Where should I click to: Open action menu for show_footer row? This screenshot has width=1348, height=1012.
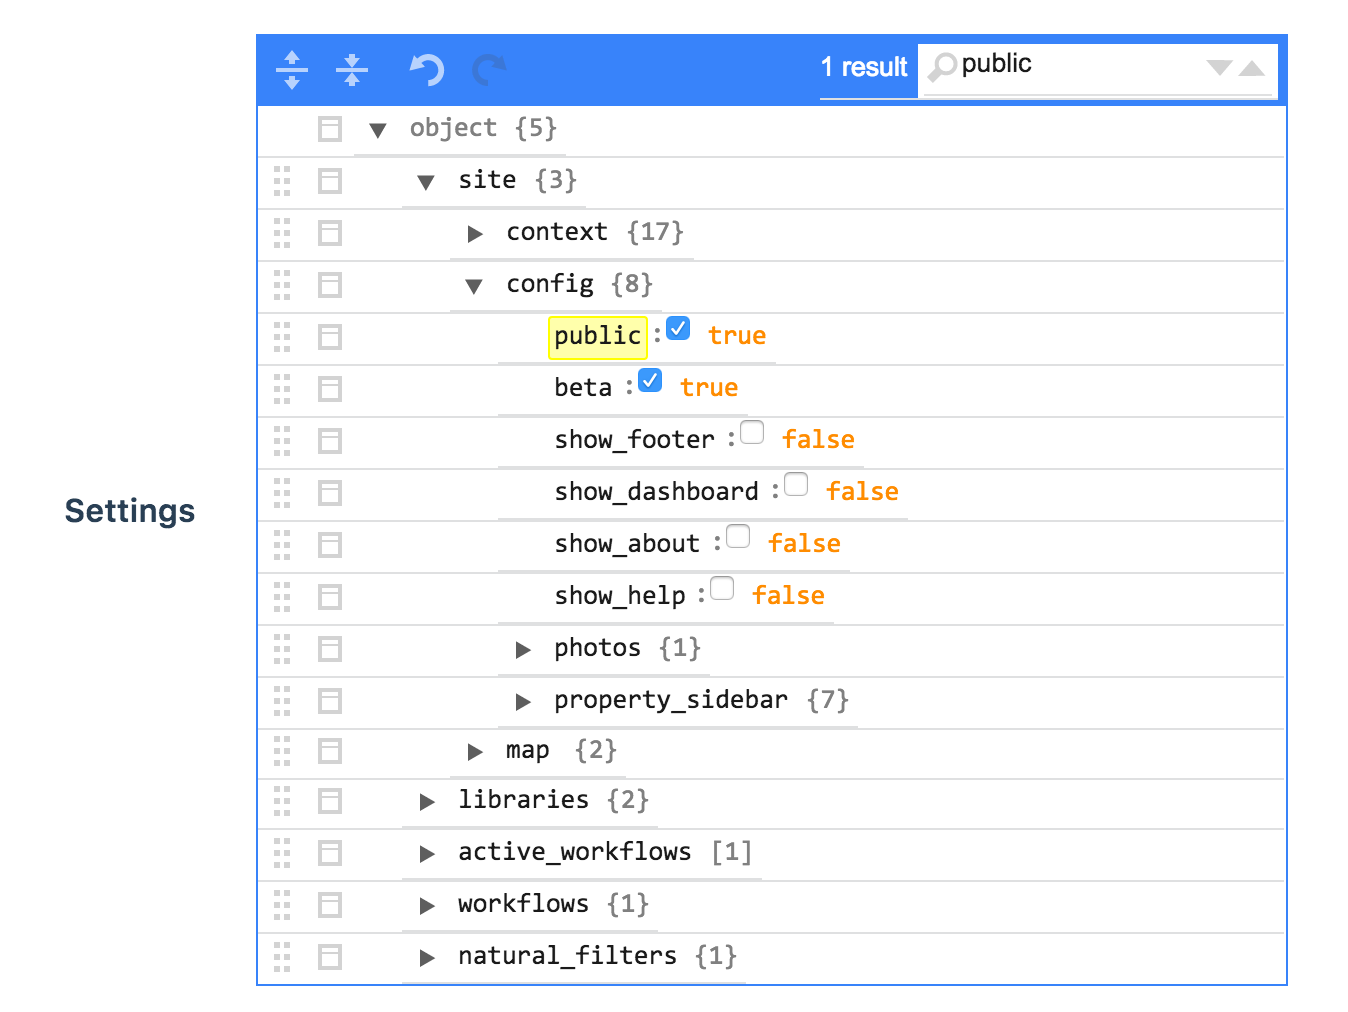point(330,441)
